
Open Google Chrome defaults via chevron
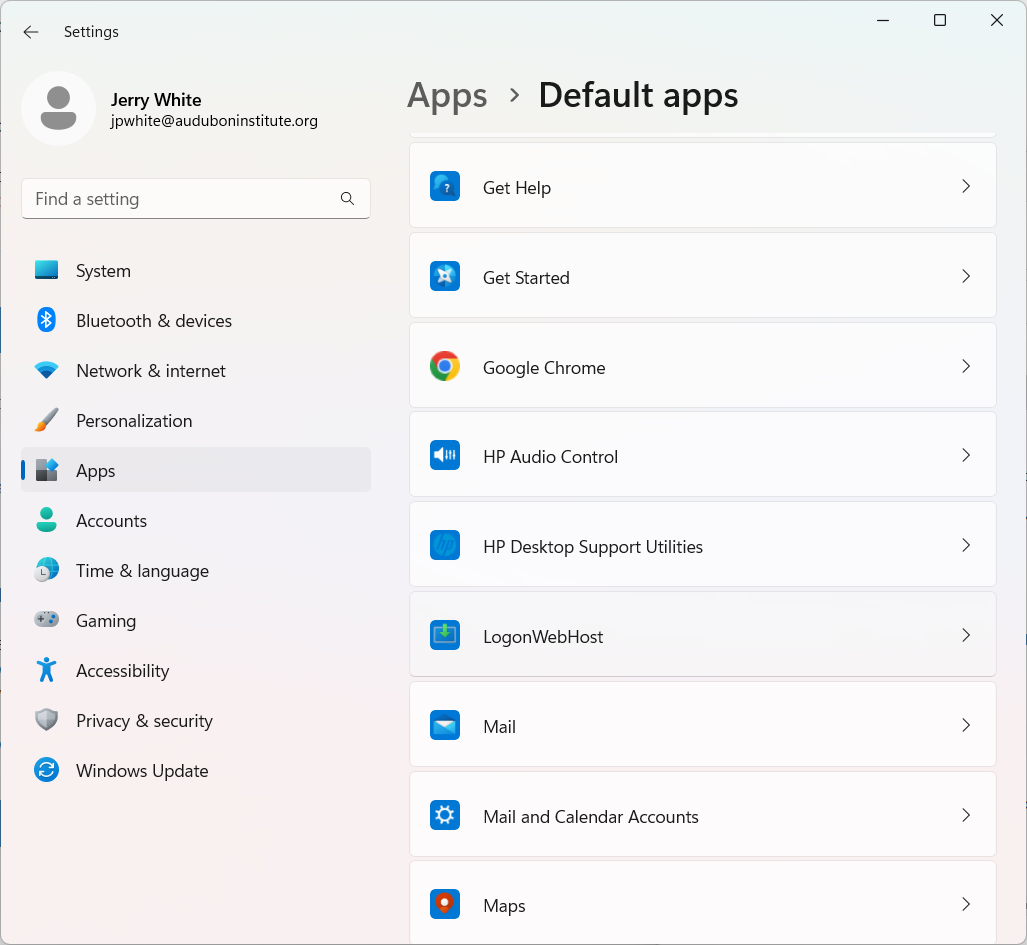click(966, 366)
